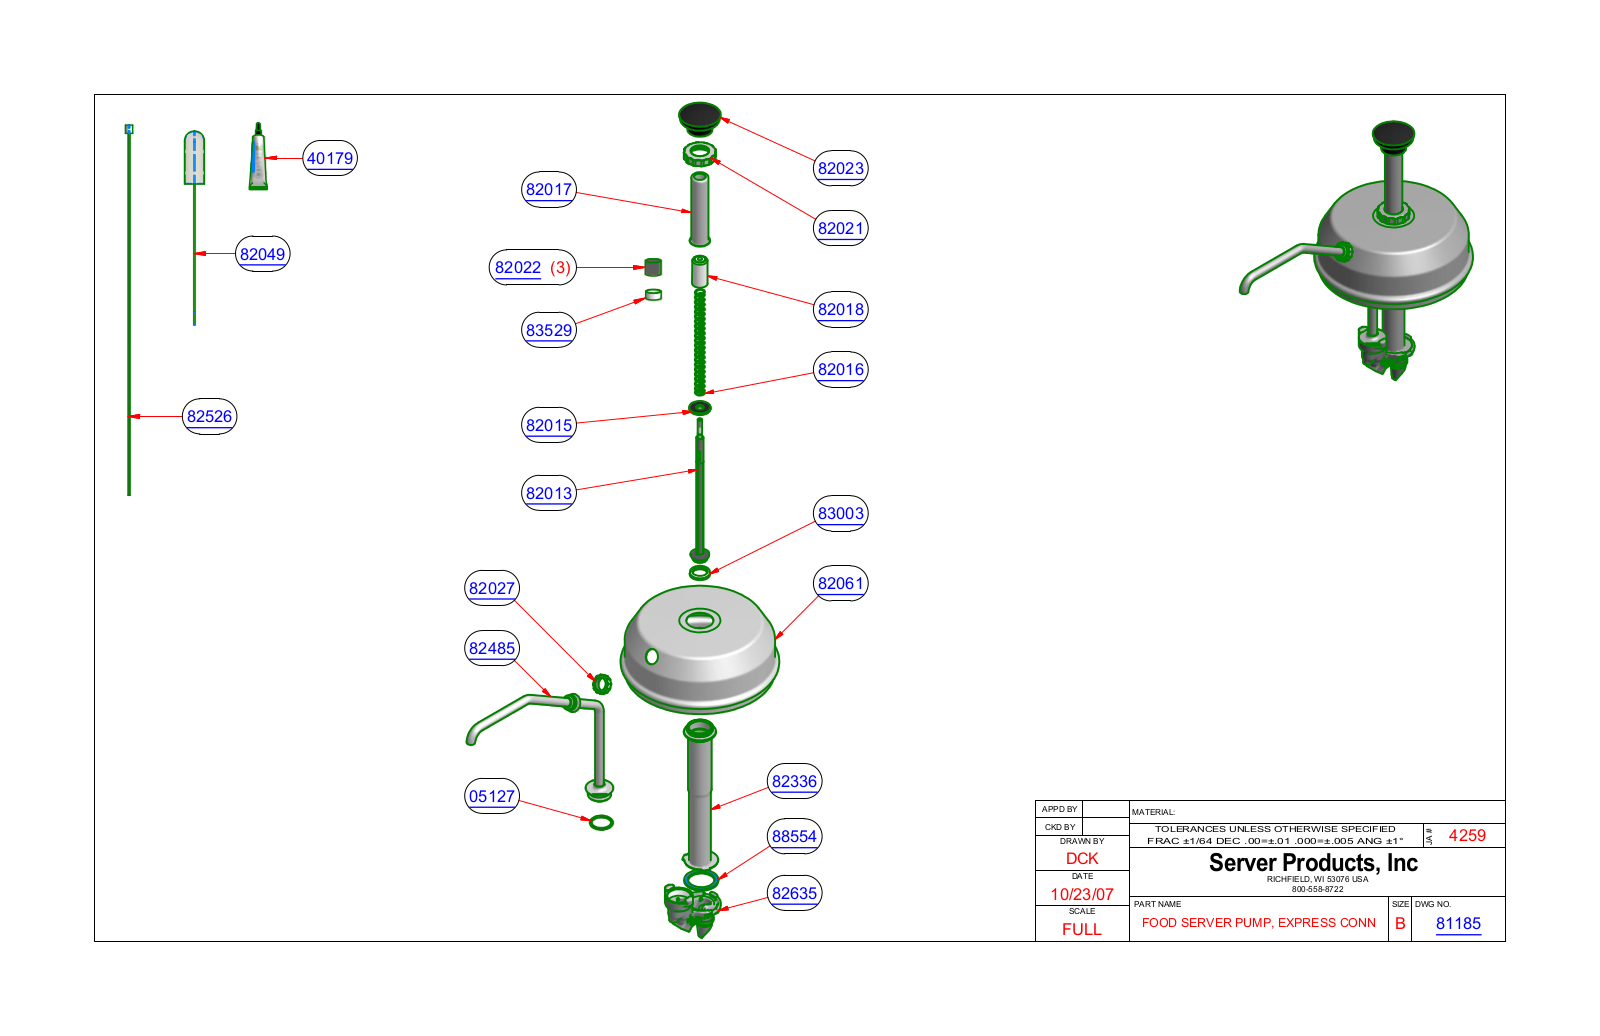Select the plunger rod part
1600x1036 pixels.
point(700,490)
